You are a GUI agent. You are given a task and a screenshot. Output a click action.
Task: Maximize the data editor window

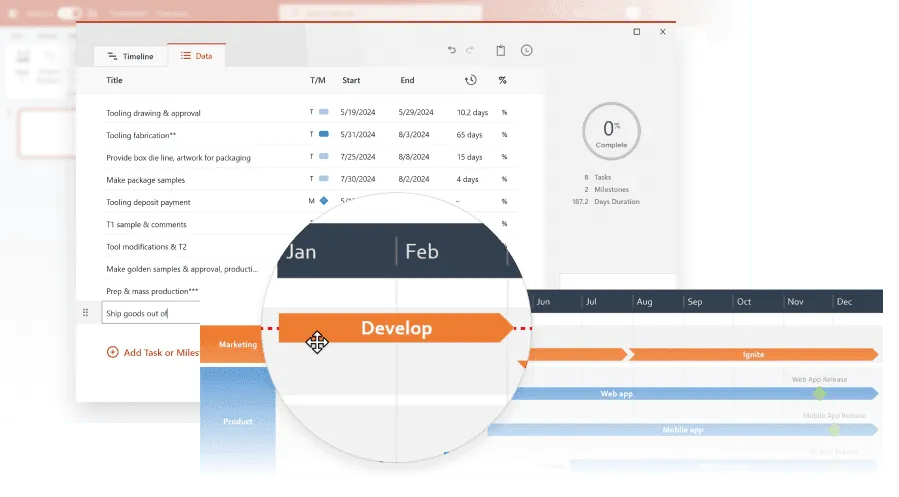click(x=637, y=32)
